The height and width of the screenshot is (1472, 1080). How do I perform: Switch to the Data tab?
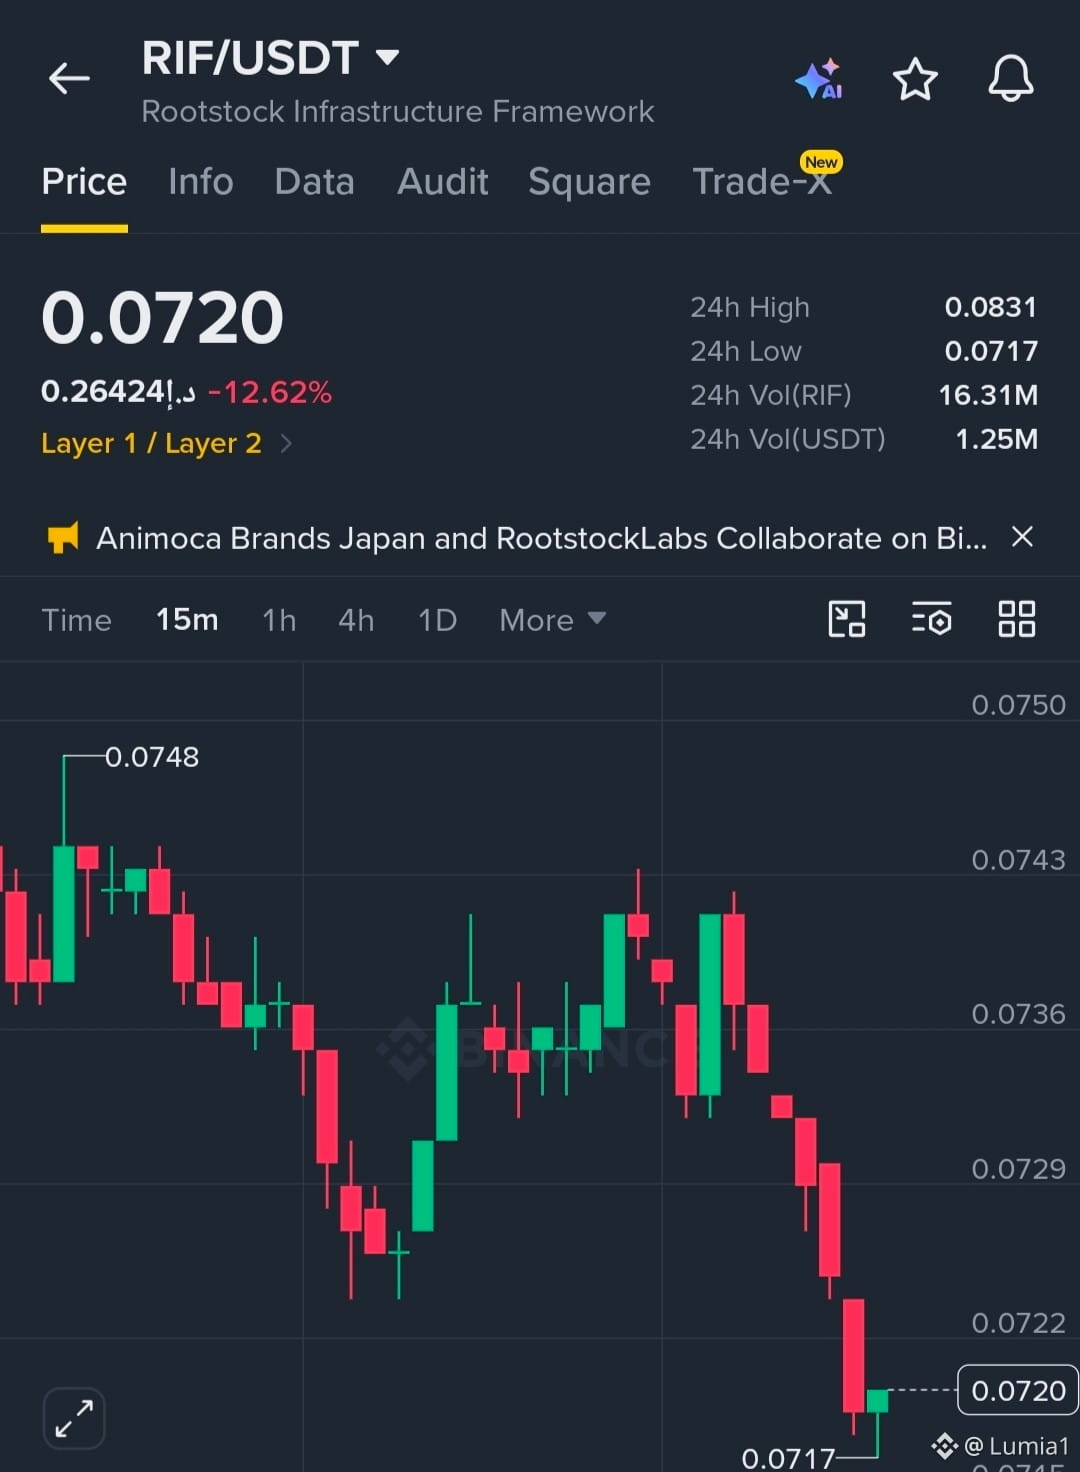click(x=314, y=182)
